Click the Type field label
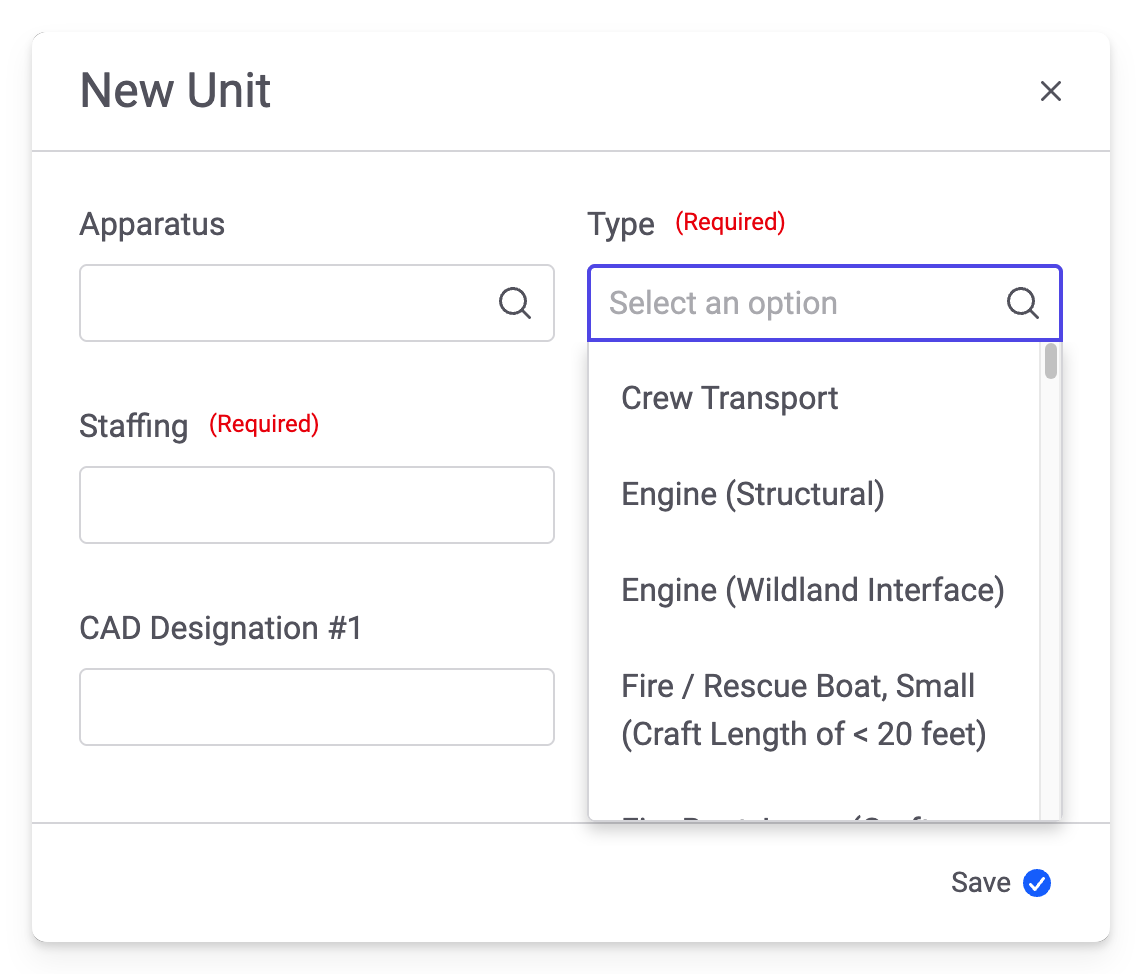Viewport: 1142px width, 974px height. click(621, 224)
